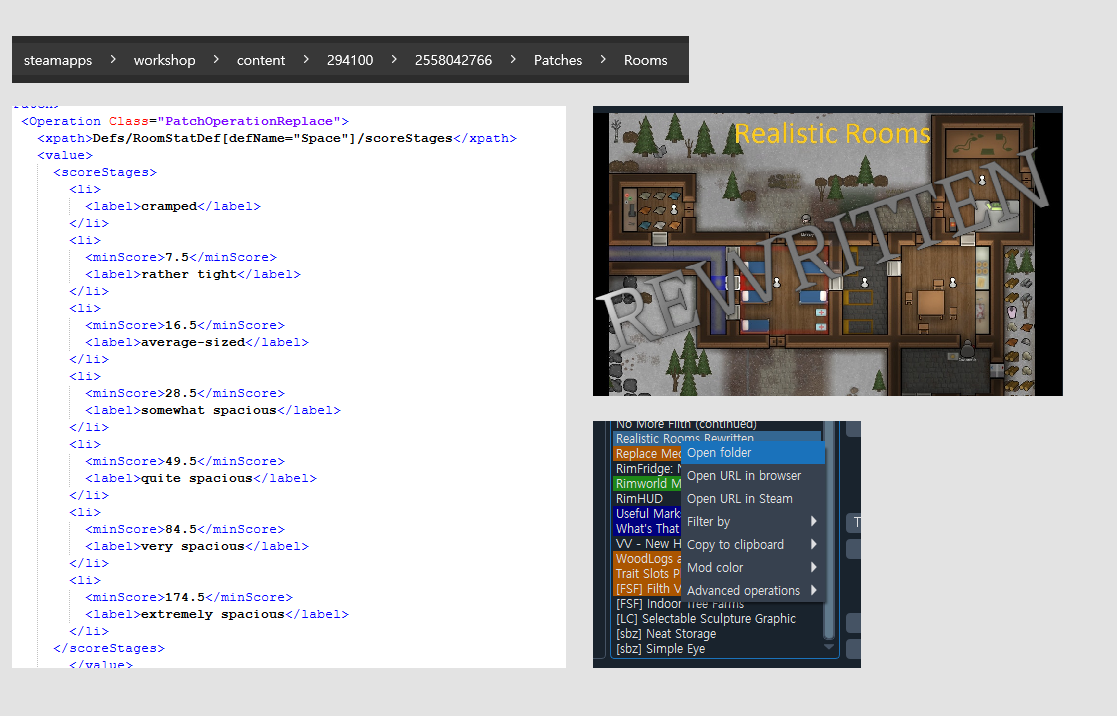Click the mod list vertical scrollbar
Screen dimensions: 1117x716
click(x=828, y=531)
